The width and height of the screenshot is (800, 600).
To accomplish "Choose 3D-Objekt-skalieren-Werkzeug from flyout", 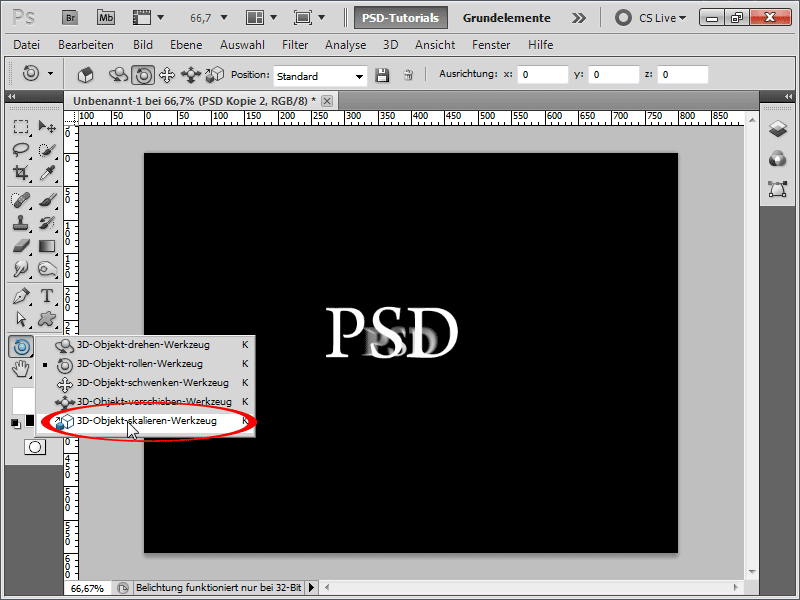I will coord(145,421).
